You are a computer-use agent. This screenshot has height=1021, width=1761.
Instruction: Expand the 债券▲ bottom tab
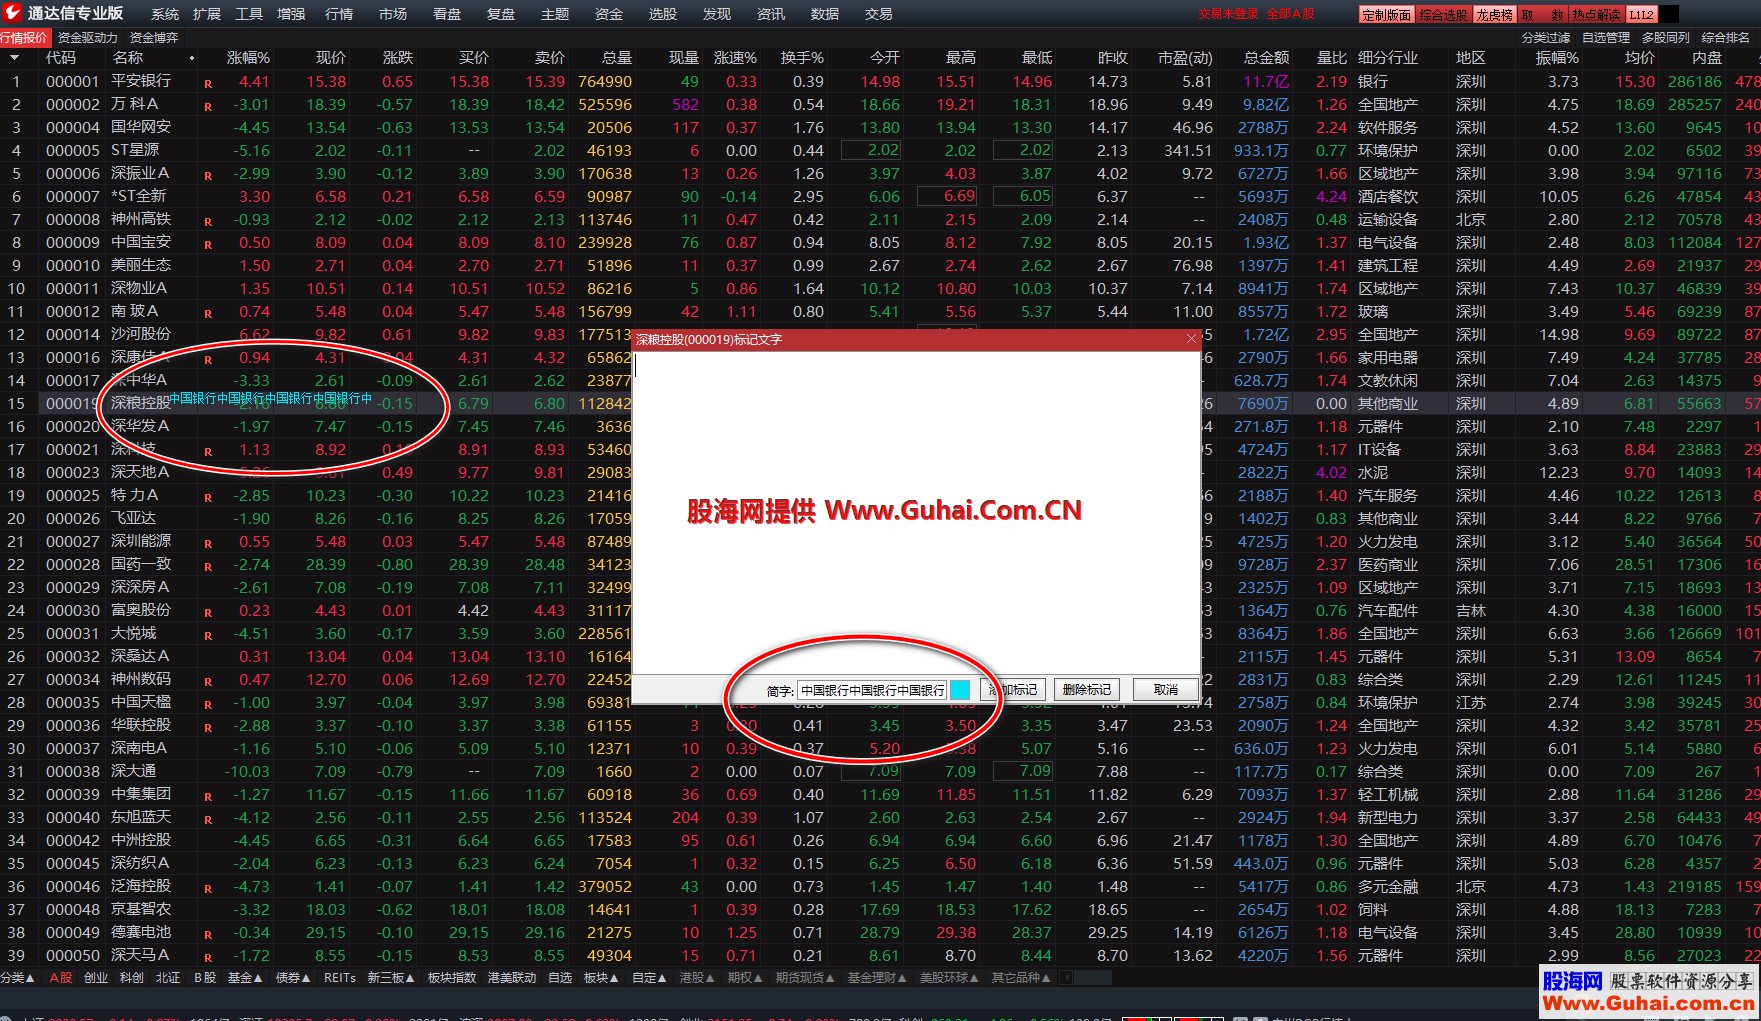(293, 977)
